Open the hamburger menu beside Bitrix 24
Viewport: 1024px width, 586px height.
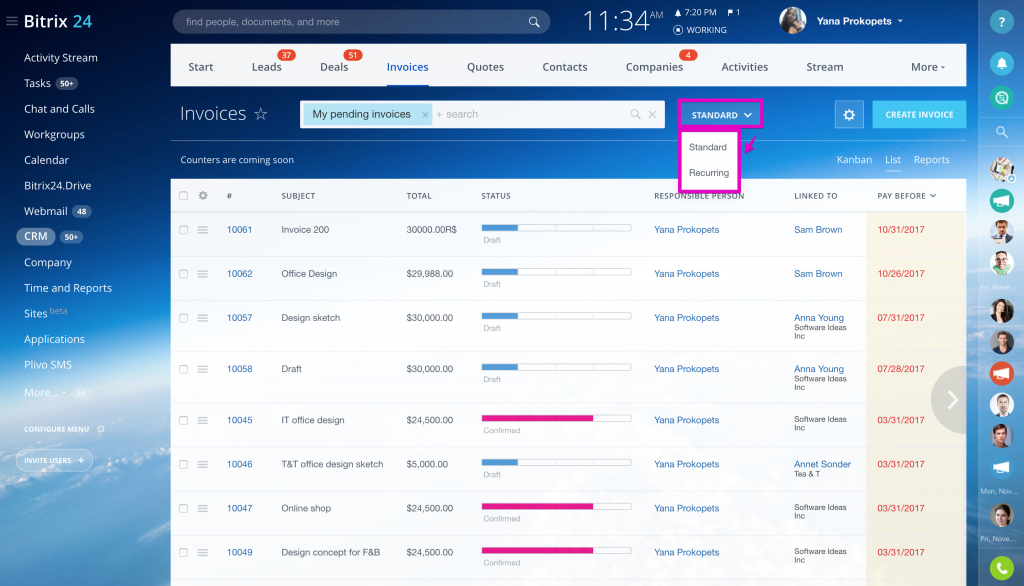[12, 22]
